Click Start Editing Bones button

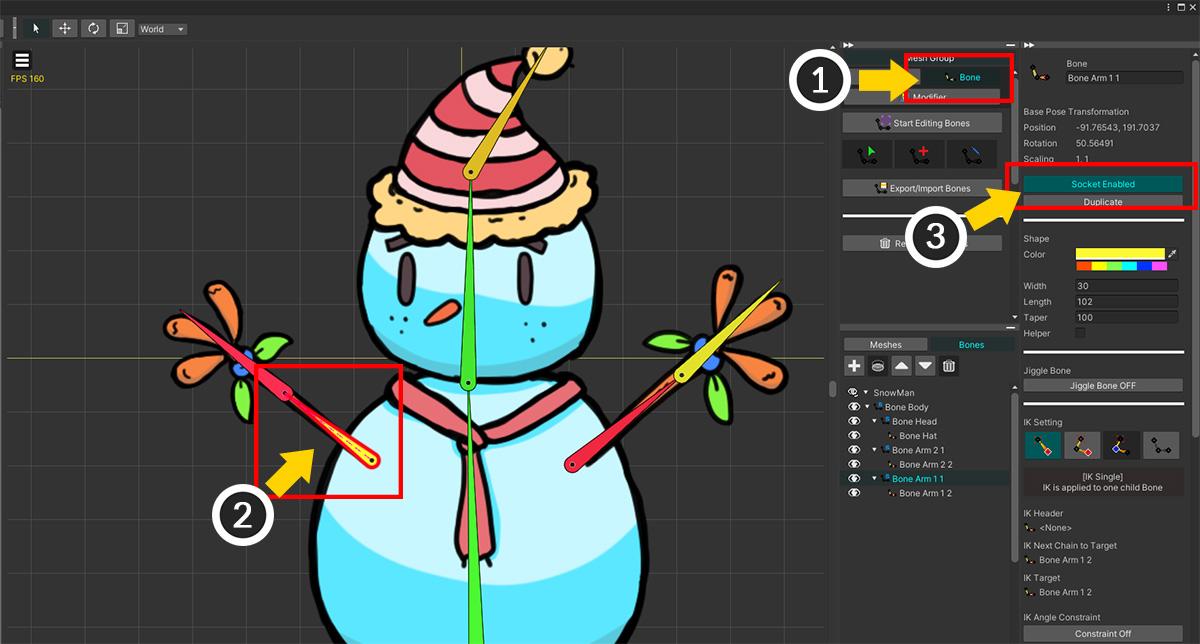[x=923, y=123]
